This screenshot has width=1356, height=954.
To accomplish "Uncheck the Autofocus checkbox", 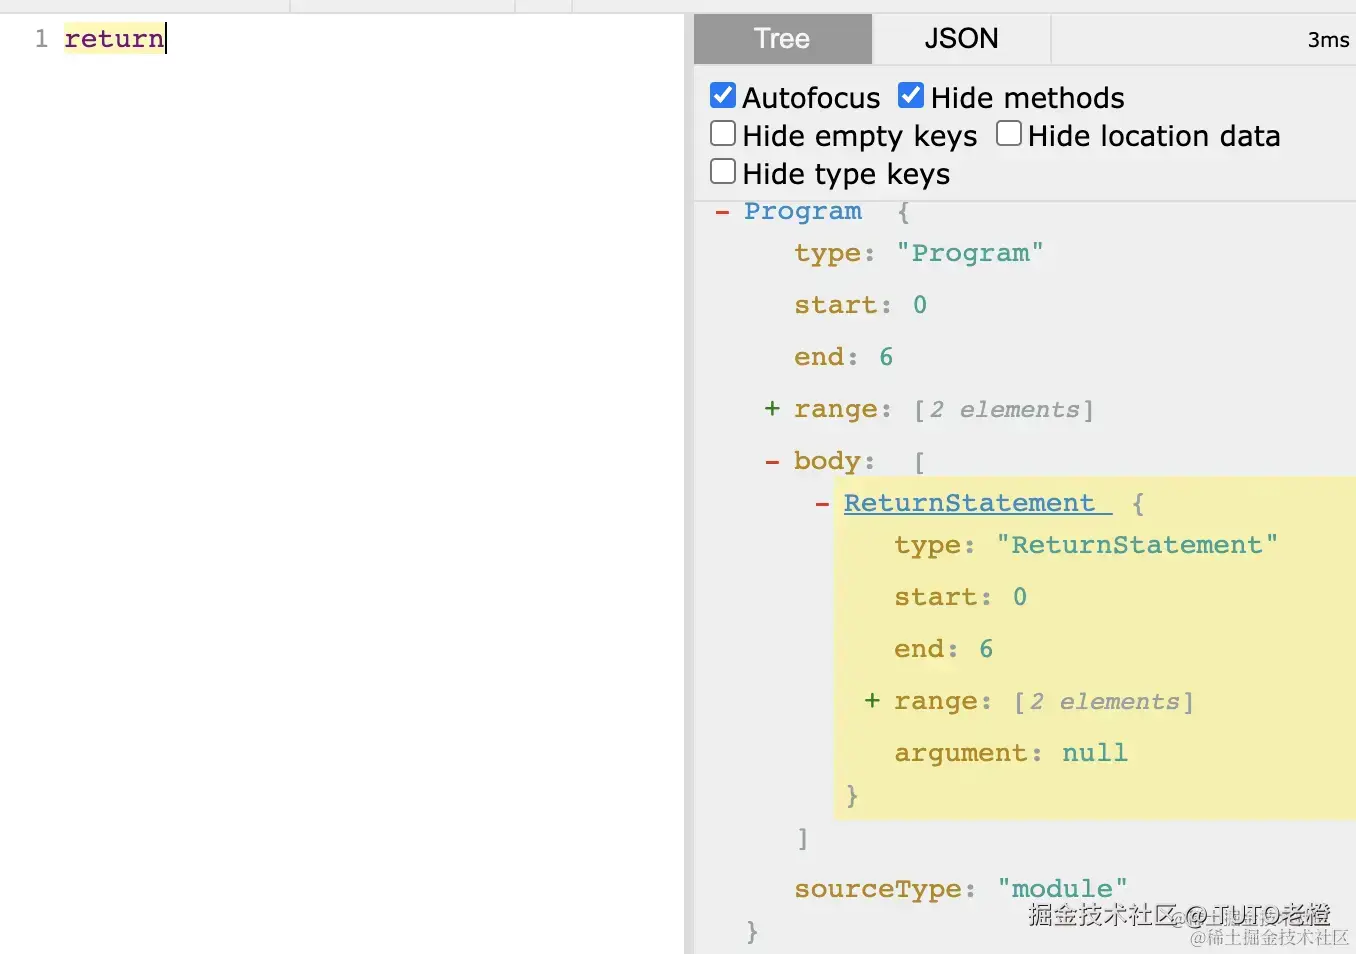I will click(723, 96).
